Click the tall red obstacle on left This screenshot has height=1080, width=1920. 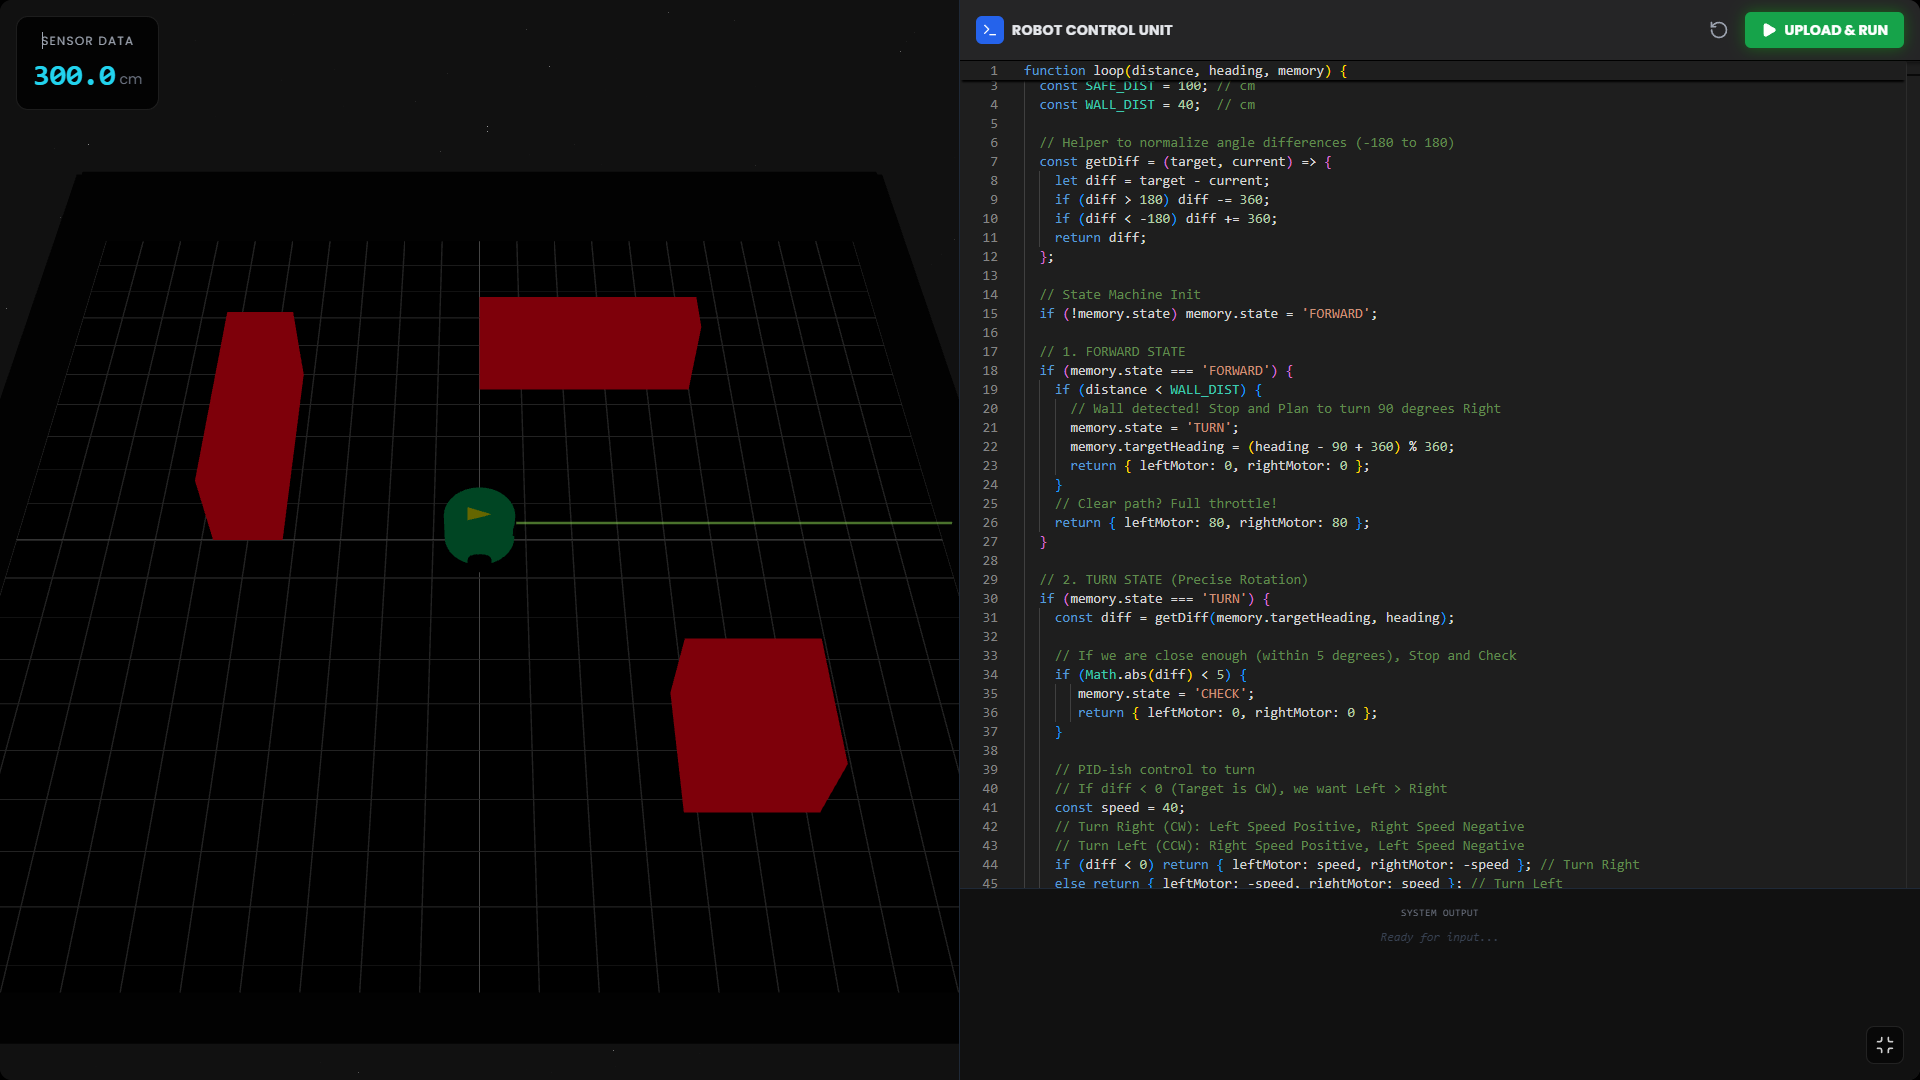coord(250,425)
